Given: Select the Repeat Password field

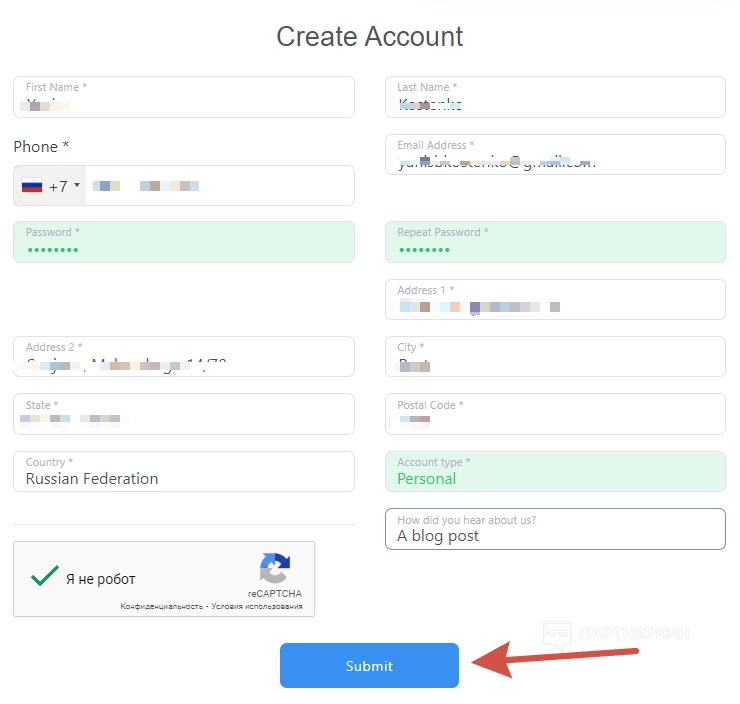Looking at the screenshot, I should point(555,243).
